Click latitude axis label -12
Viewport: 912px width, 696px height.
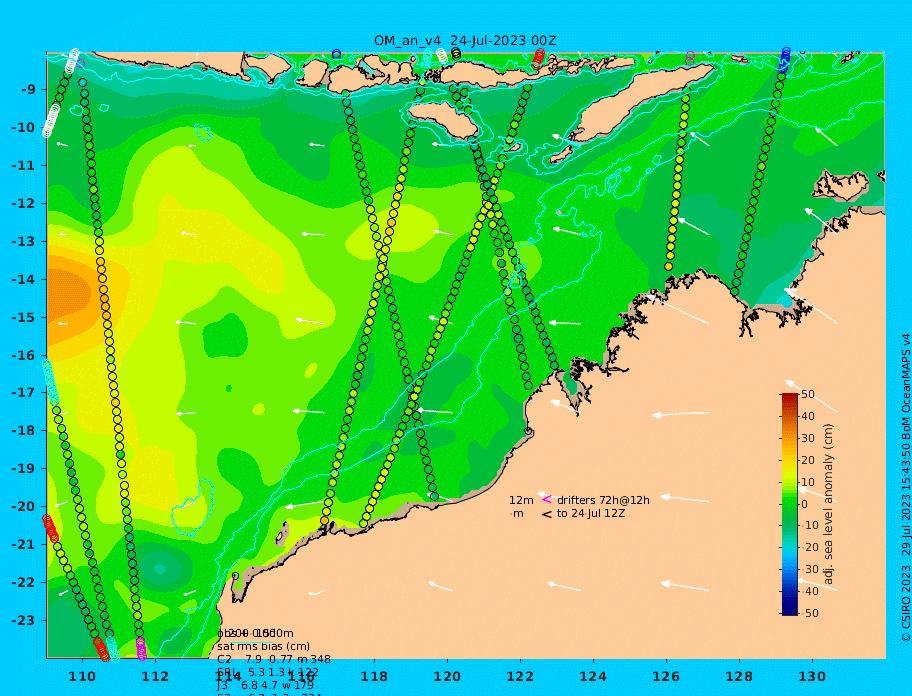tap(23, 204)
